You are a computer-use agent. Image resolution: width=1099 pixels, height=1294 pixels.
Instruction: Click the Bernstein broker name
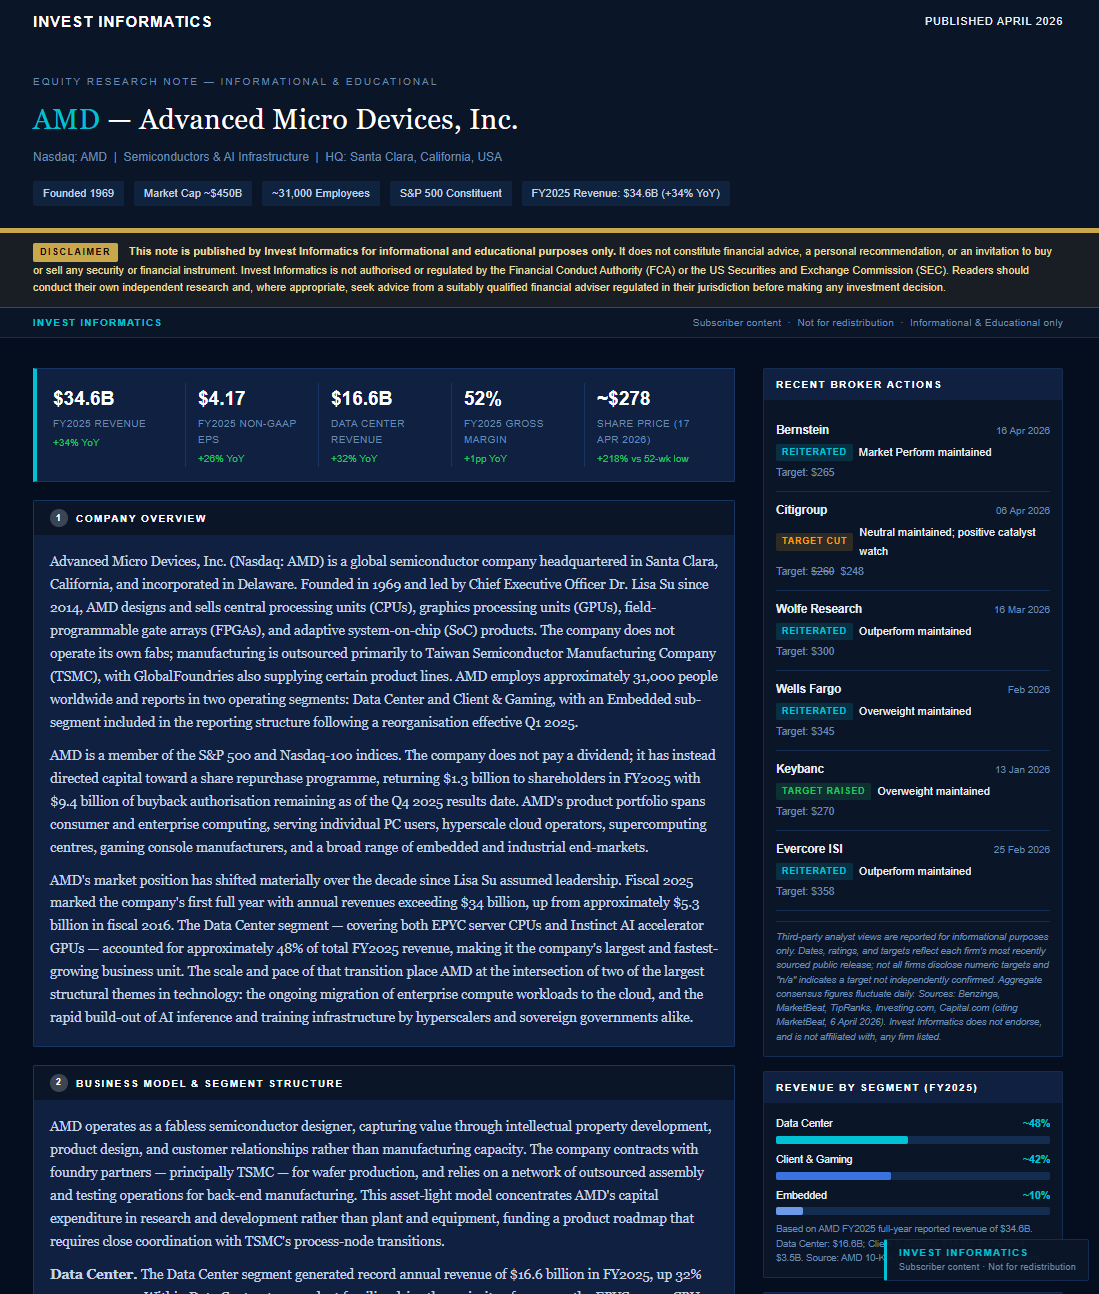(x=802, y=430)
